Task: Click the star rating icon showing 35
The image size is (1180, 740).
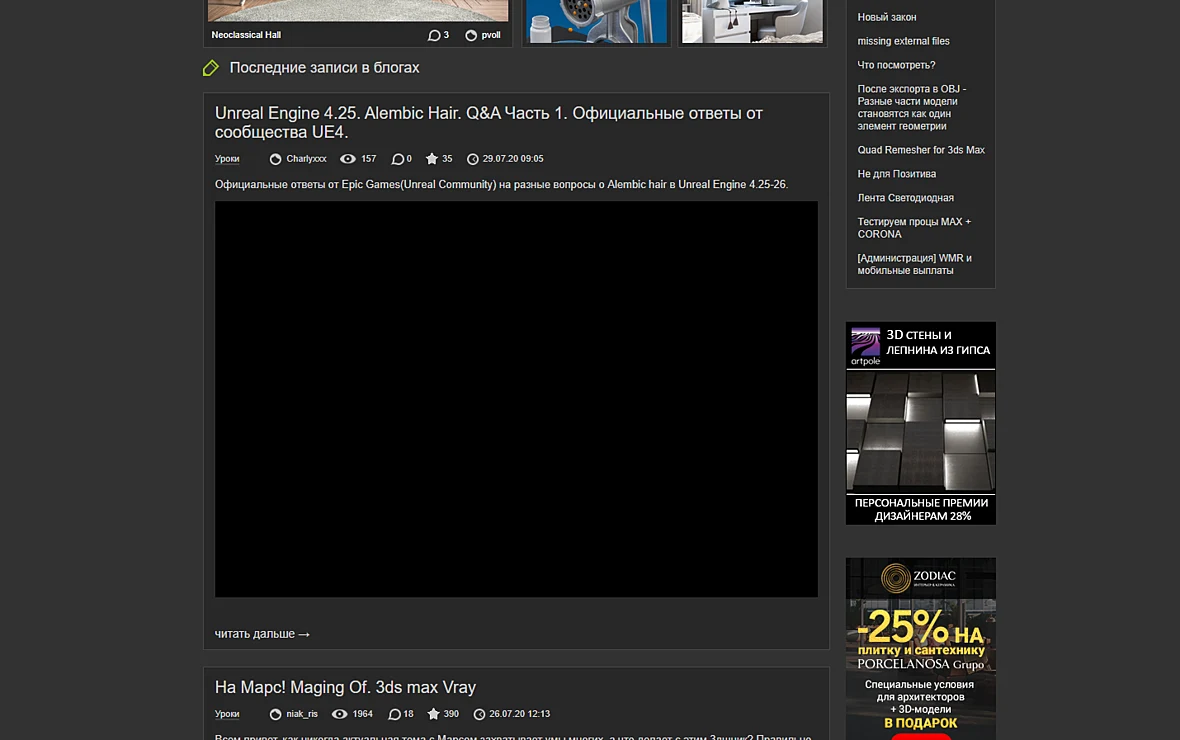Action: (x=431, y=159)
